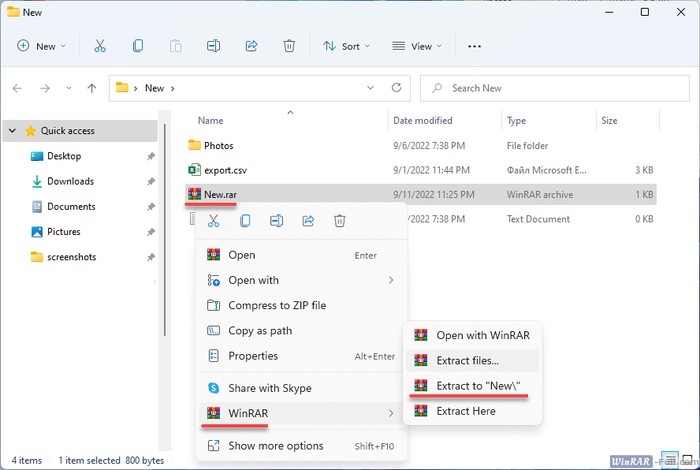Select Show more options
This screenshot has width=700, height=470.
(x=275, y=446)
